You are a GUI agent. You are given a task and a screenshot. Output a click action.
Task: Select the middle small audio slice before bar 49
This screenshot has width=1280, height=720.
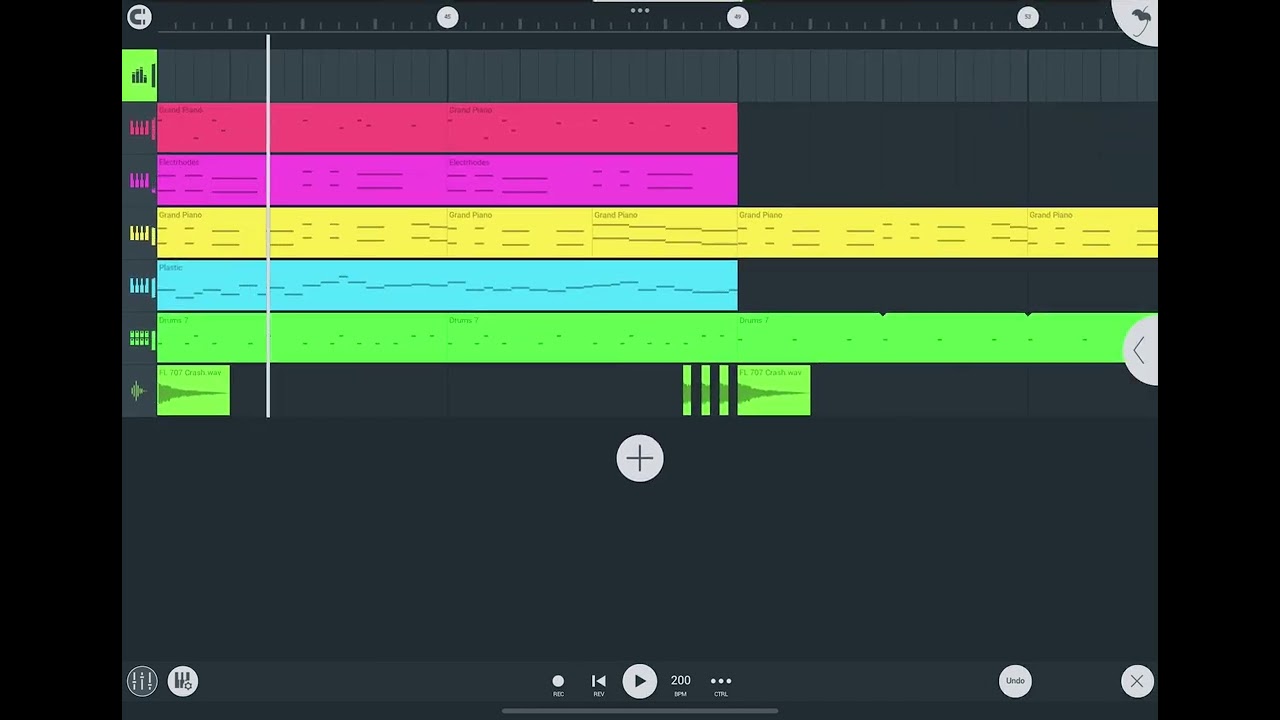point(706,391)
